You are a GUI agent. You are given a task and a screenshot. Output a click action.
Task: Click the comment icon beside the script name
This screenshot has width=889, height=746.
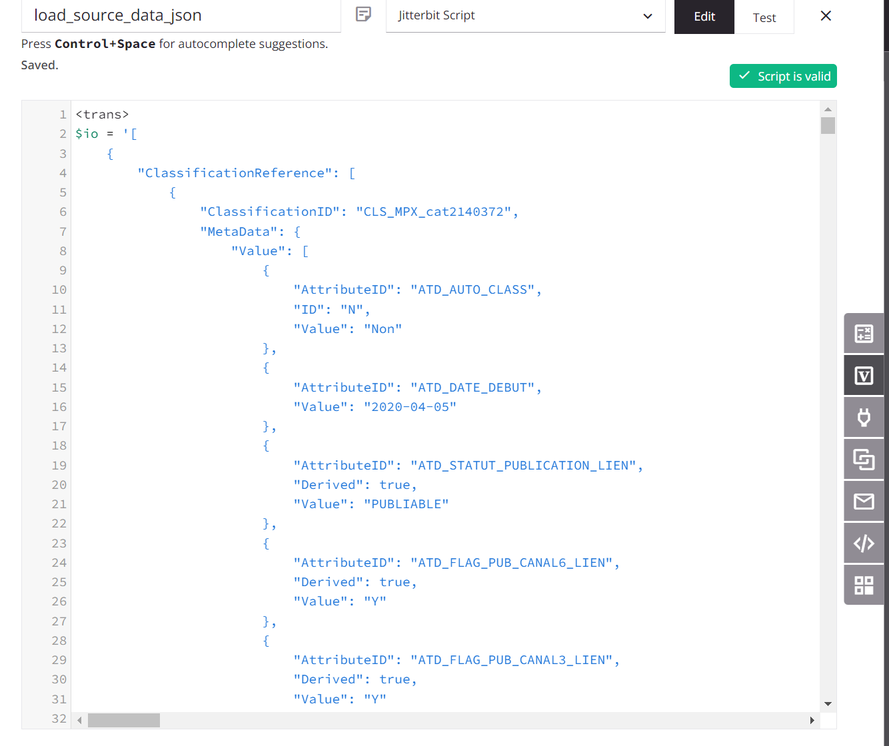coord(362,14)
